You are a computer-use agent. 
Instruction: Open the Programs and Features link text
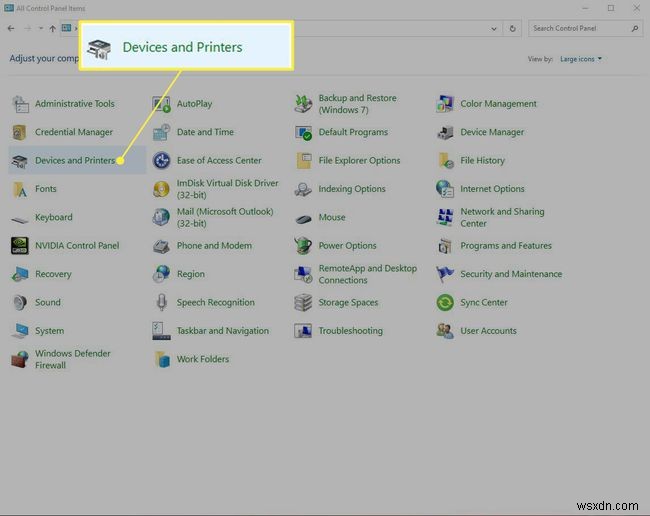click(x=506, y=246)
